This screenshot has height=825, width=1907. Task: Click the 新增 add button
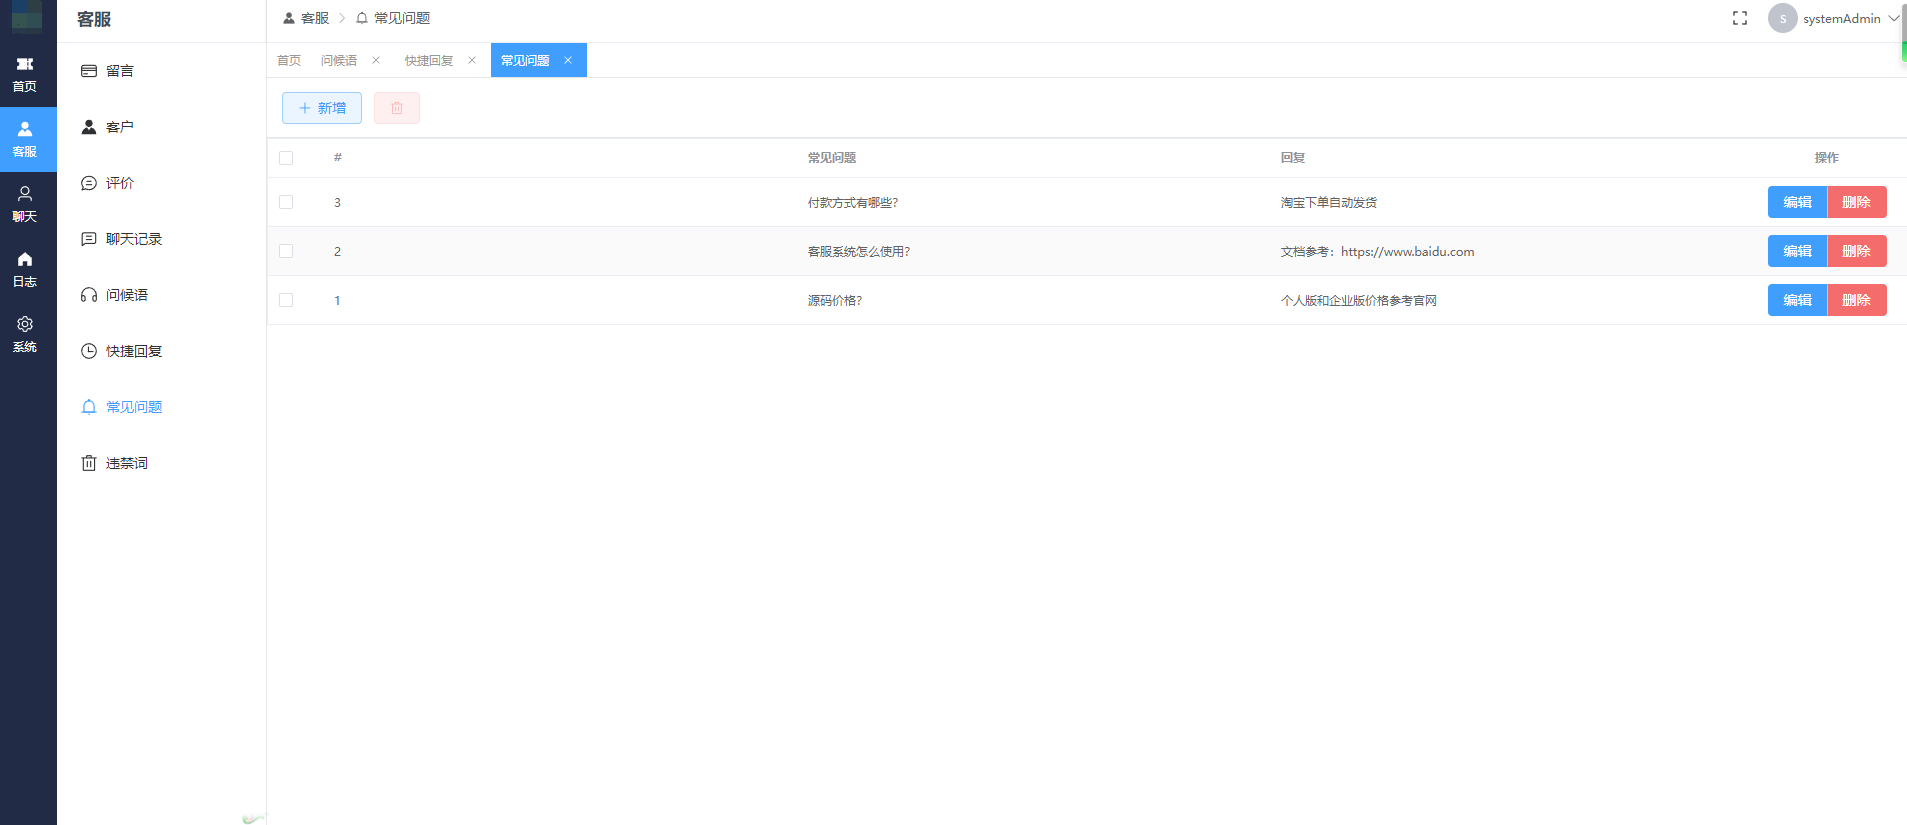[x=322, y=108]
